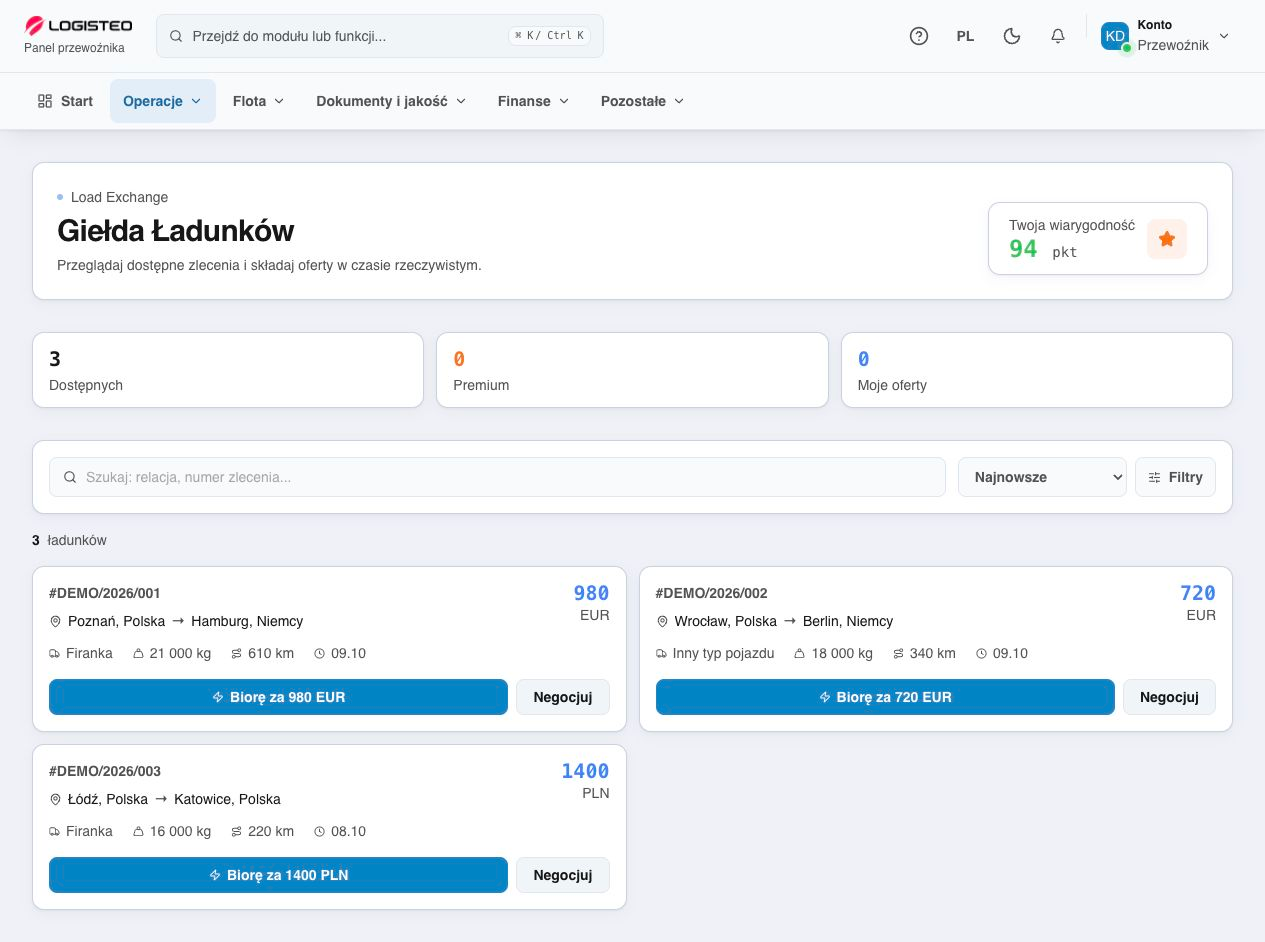Click the Moje oferty stat card
Screen dimensions: 1265x942
click(1037, 370)
